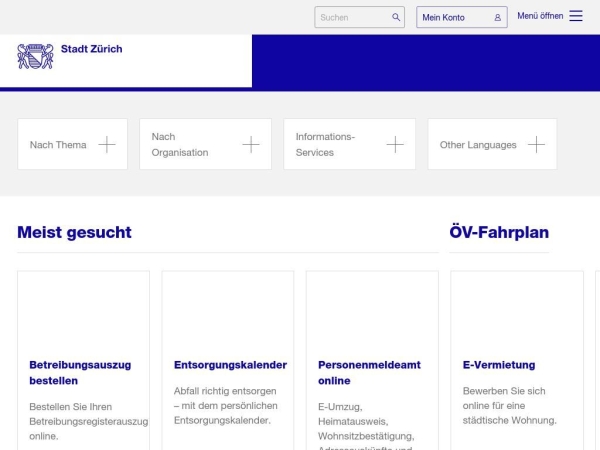Open the E-Vermietung card
600x450 pixels.
tap(499, 365)
